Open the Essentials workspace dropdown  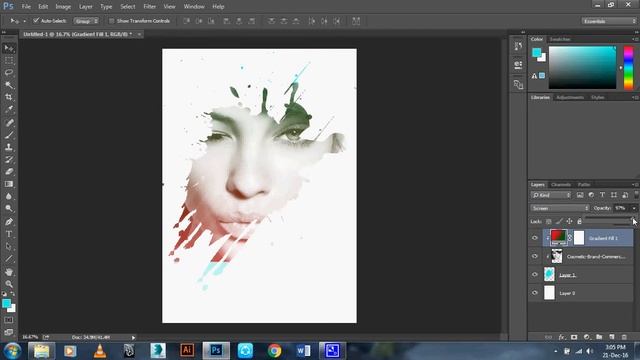click(x=609, y=21)
